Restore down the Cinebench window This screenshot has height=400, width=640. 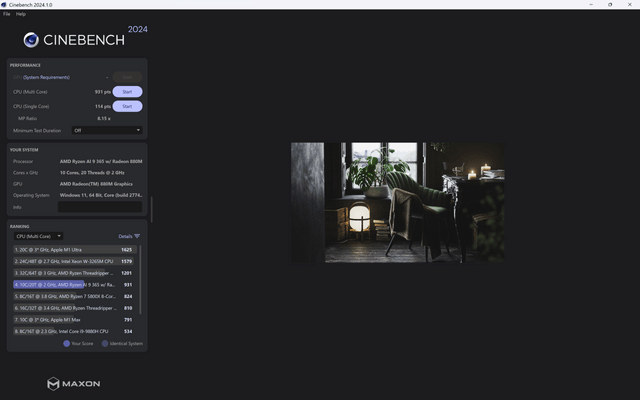(x=610, y=4)
